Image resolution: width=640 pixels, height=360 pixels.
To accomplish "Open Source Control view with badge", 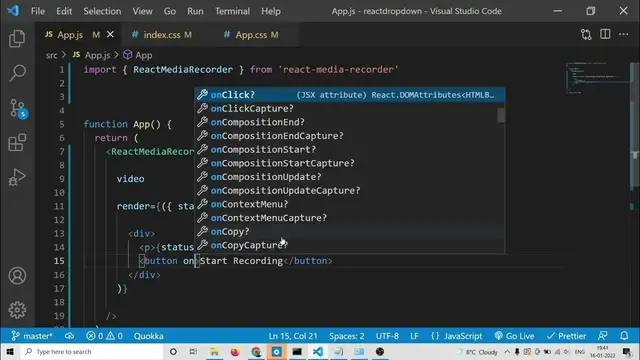I will 18,109.
